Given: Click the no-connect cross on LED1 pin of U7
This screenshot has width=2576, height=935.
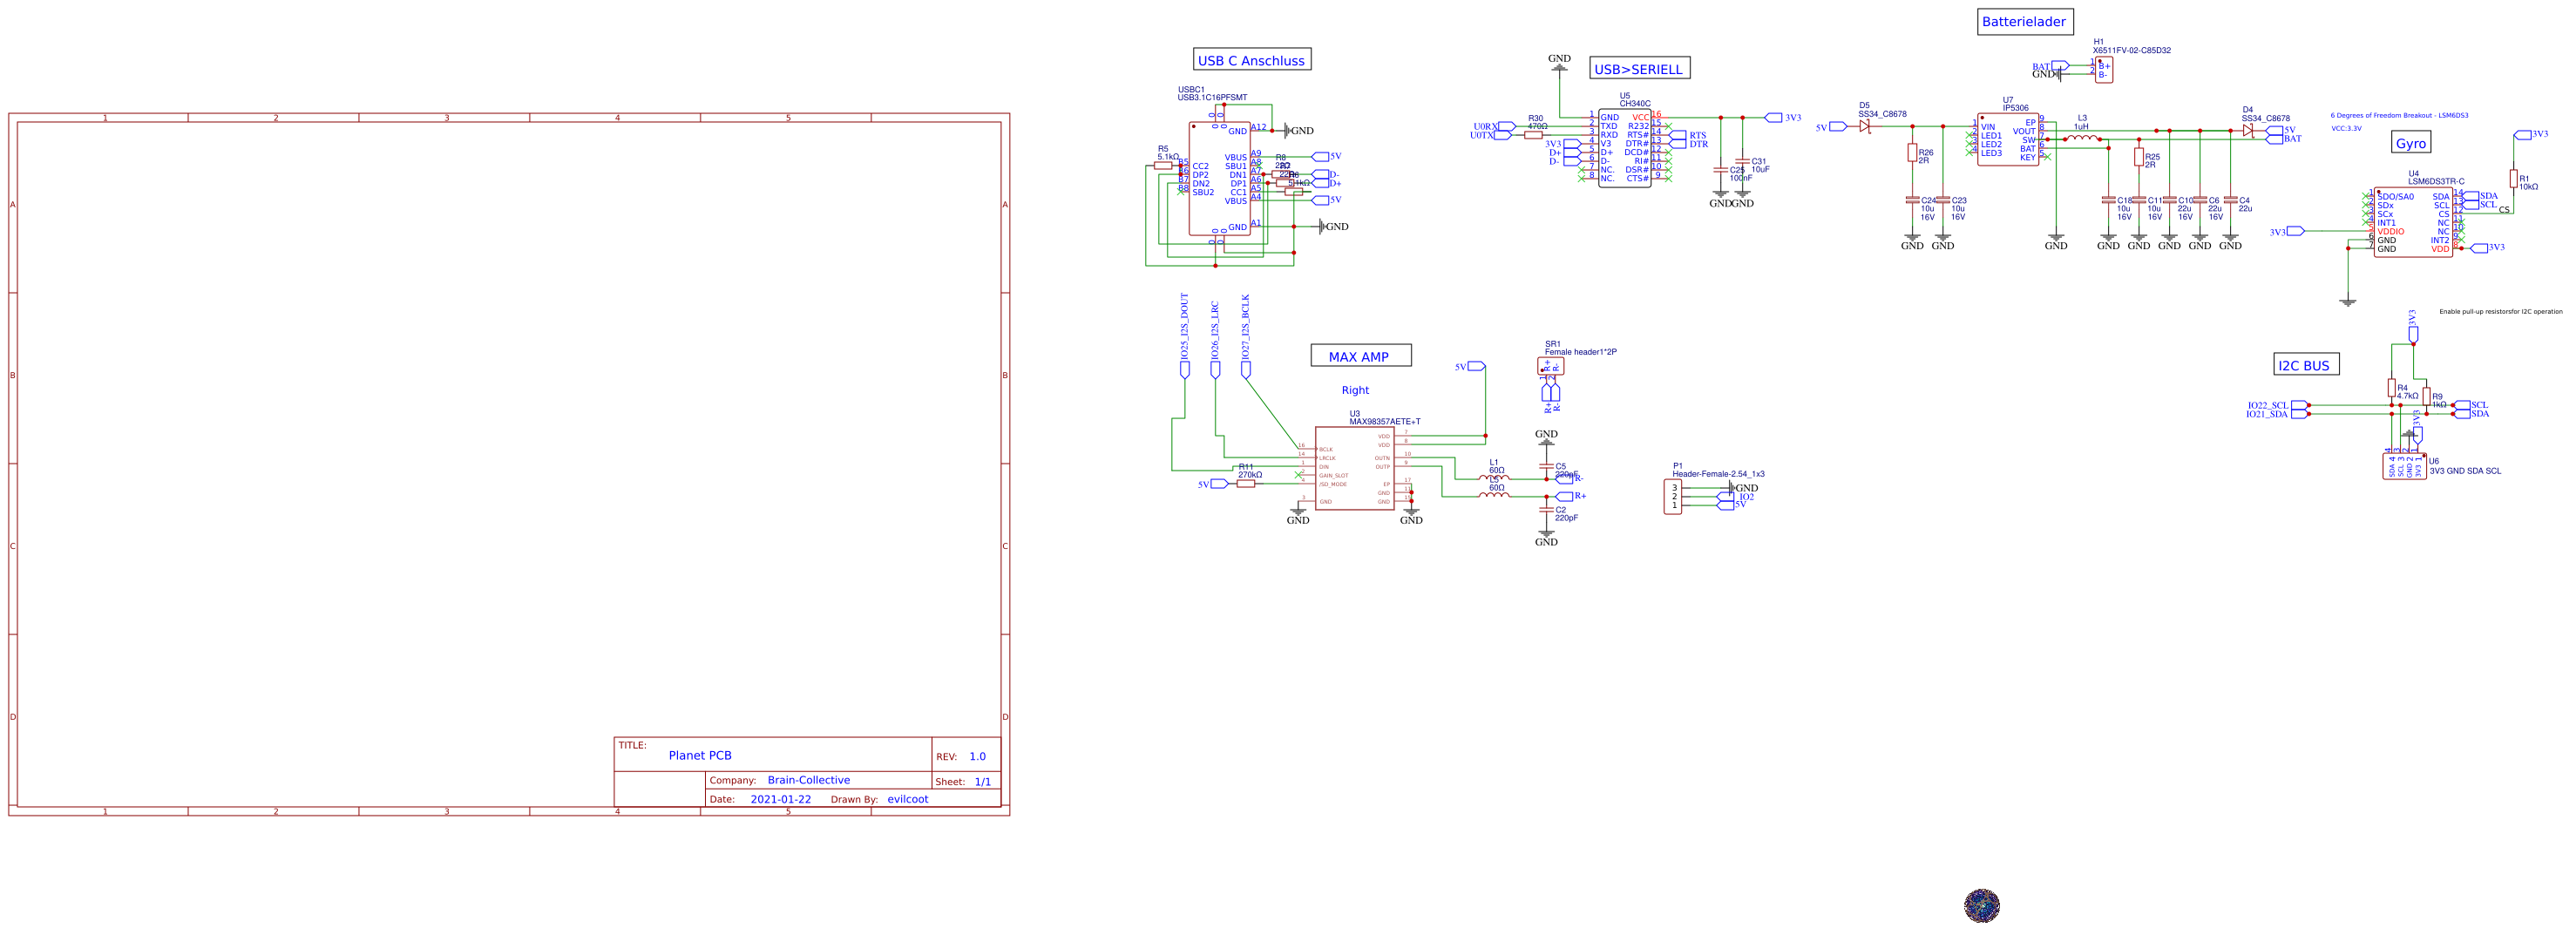Looking at the screenshot, I should click(1969, 136).
